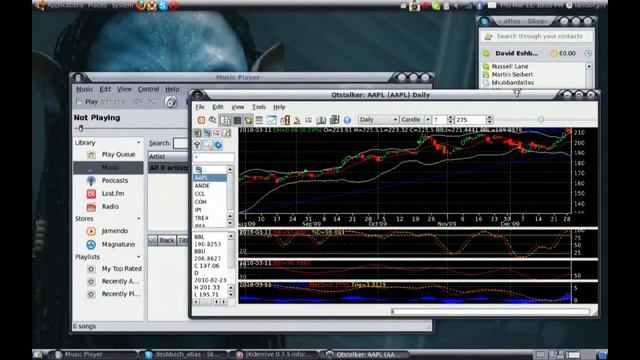Open the Edit menu in Qtstalker
This screenshot has width=640, height=360.
(x=218, y=107)
